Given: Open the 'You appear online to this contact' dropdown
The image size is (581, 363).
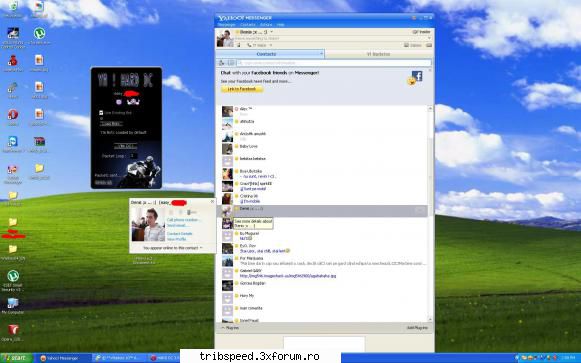Looking at the screenshot, I should point(173,248).
